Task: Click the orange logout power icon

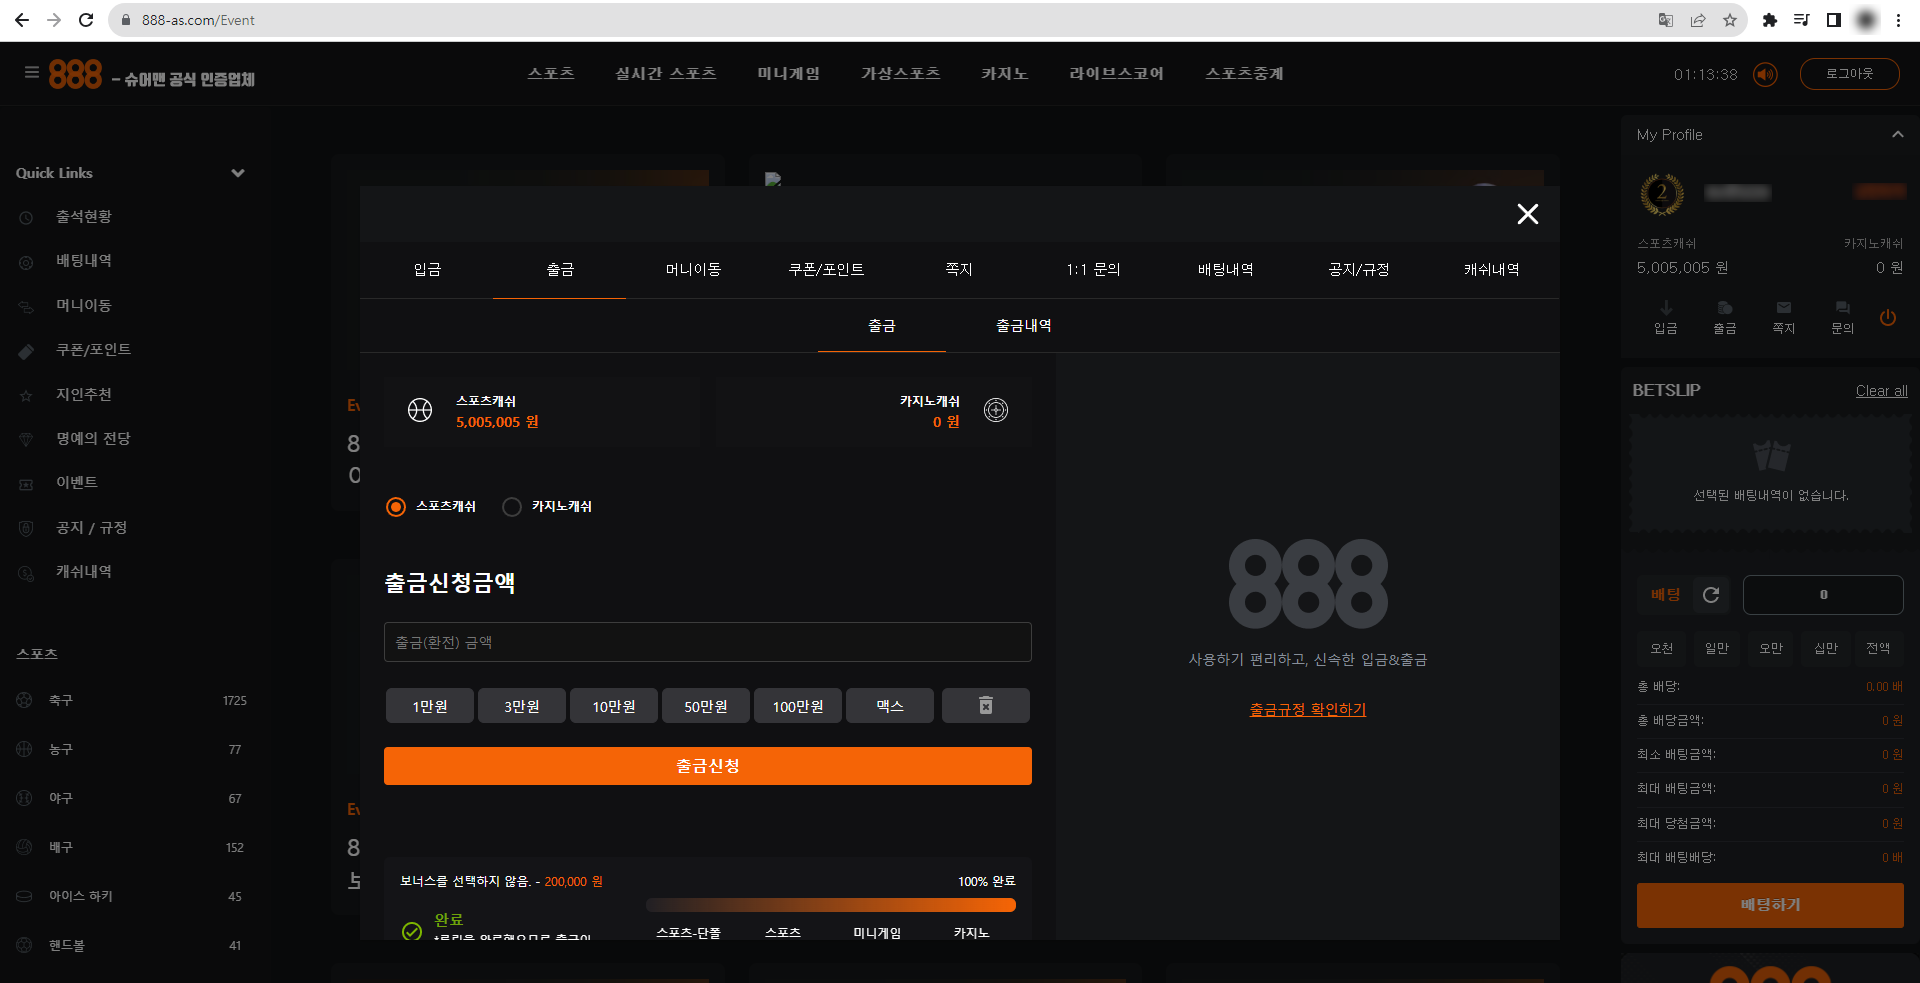Action: tap(1889, 318)
